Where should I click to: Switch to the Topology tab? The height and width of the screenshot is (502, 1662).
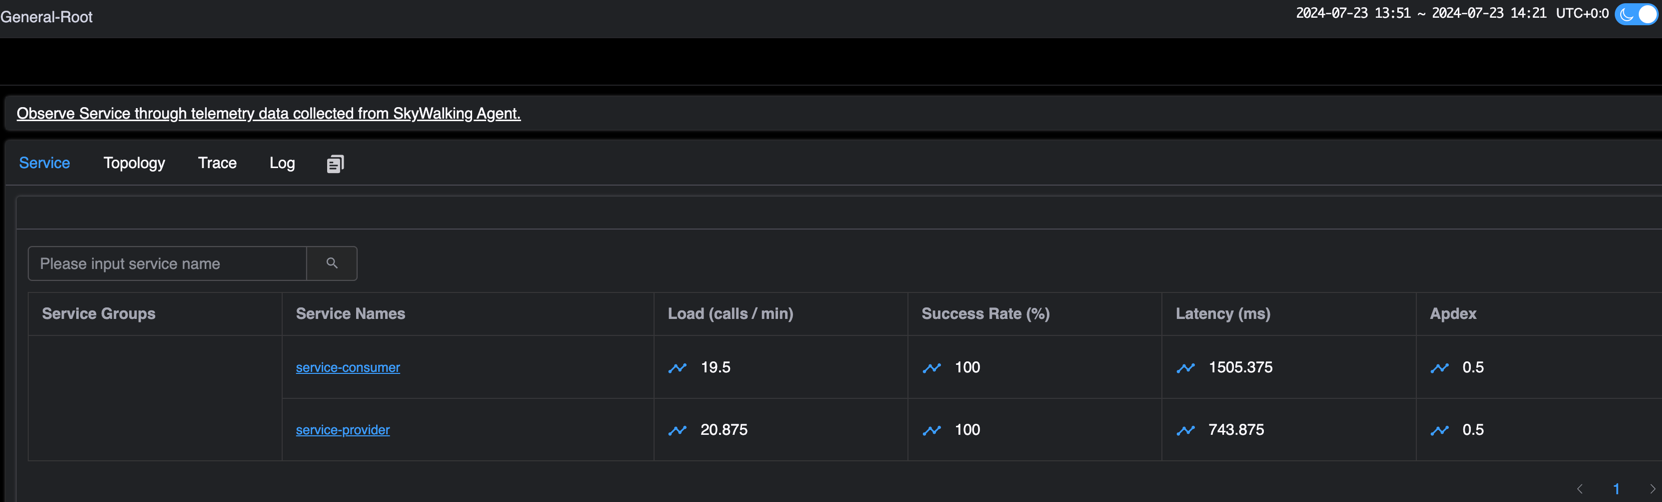click(134, 163)
